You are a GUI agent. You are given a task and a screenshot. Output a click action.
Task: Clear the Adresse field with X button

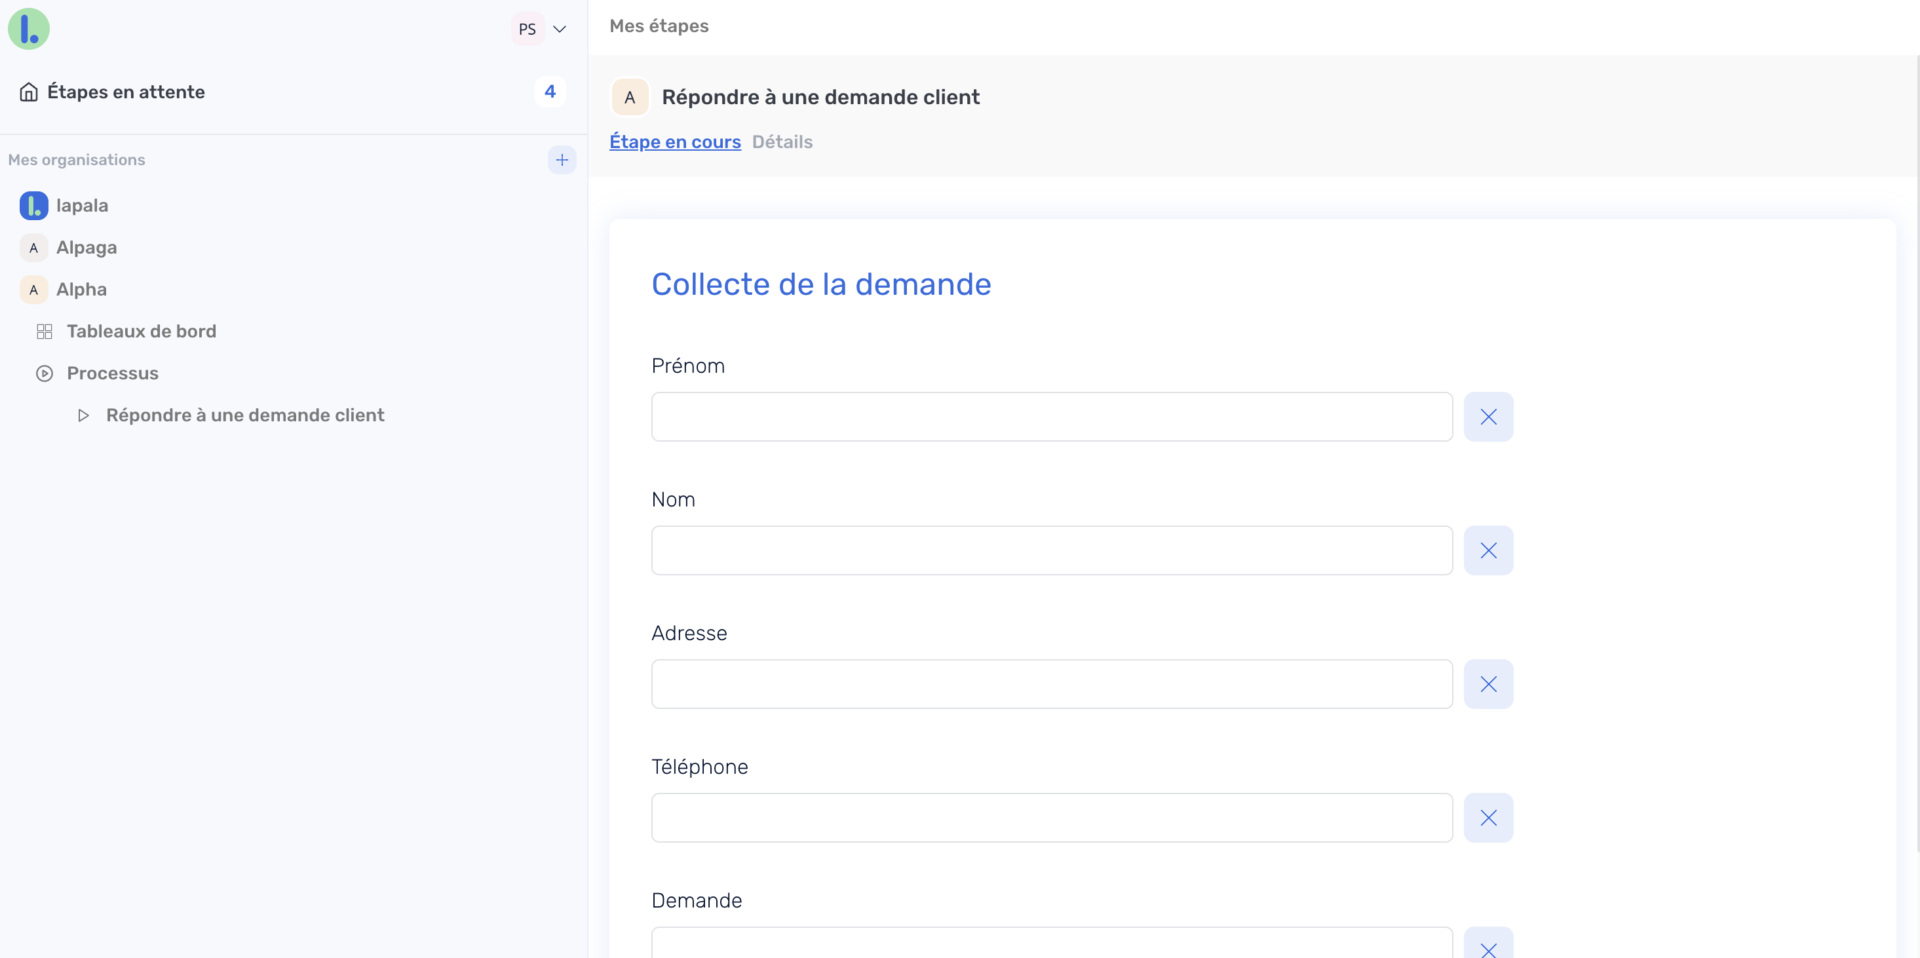point(1488,685)
